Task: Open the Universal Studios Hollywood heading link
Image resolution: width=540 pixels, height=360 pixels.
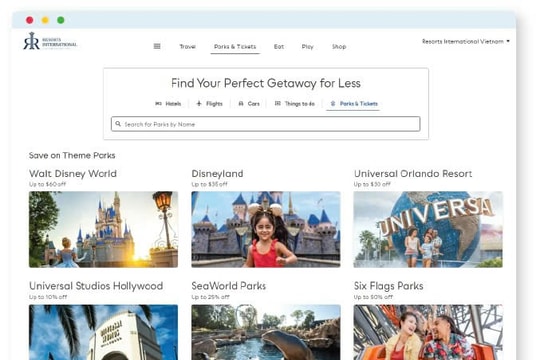Action: coord(96,286)
